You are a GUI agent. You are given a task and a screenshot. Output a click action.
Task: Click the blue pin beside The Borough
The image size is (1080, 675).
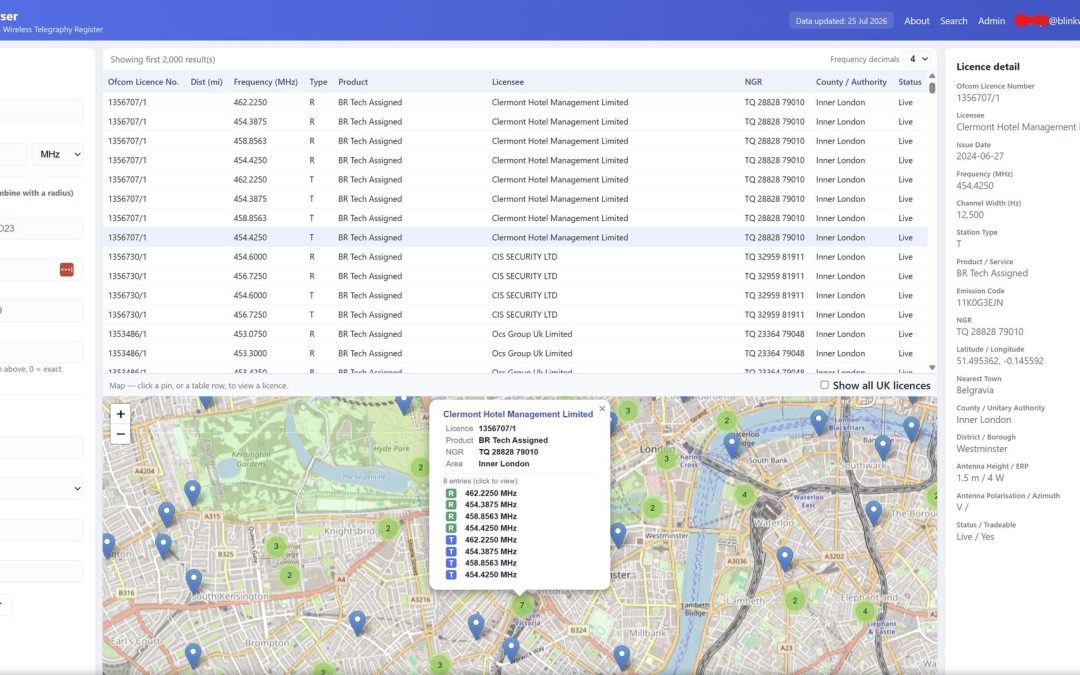[873, 513]
